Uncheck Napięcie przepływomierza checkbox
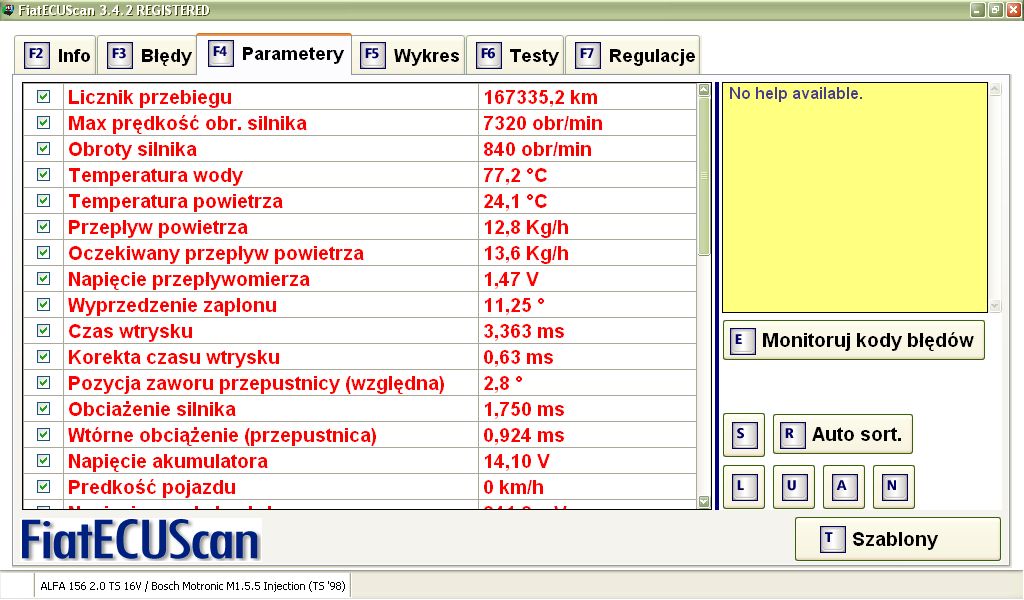The width and height of the screenshot is (1024, 600). (x=43, y=279)
